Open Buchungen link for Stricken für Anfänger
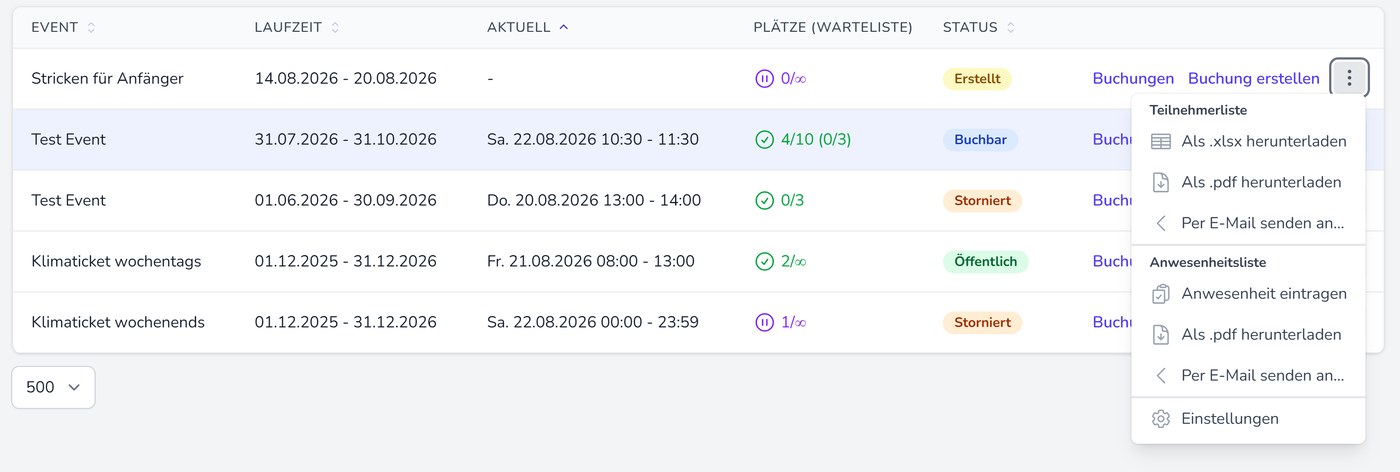This screenshot has width=1400, height=472. tap(1133, 78)
